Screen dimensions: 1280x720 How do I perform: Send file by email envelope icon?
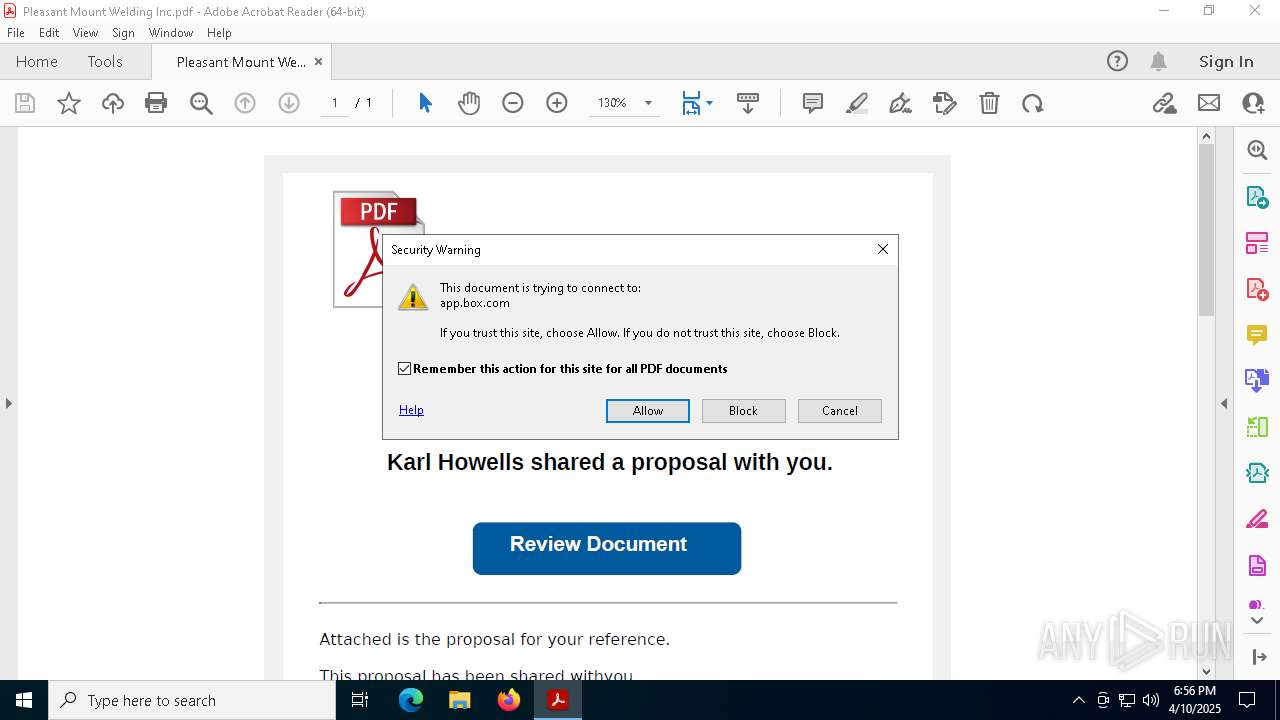coord(1209,103)
